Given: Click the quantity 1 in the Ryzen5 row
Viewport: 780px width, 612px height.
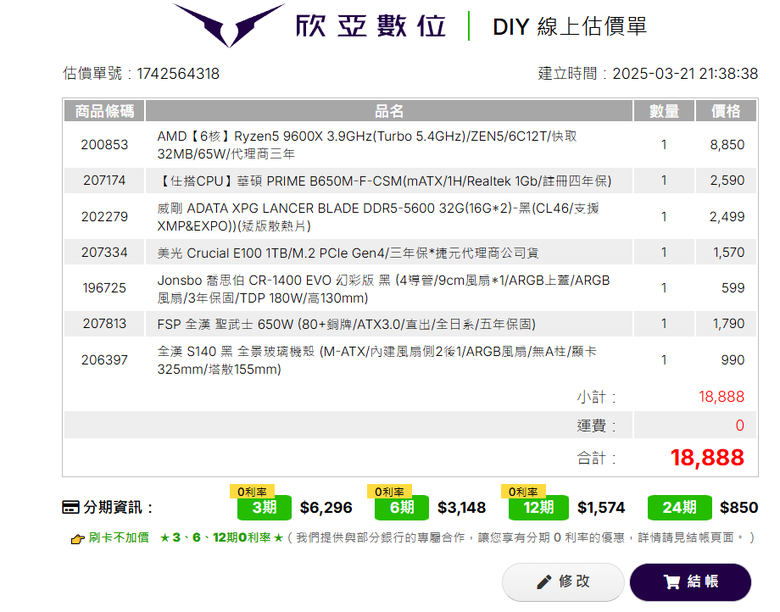Looking at the screenshot, I should coord(664,145).
